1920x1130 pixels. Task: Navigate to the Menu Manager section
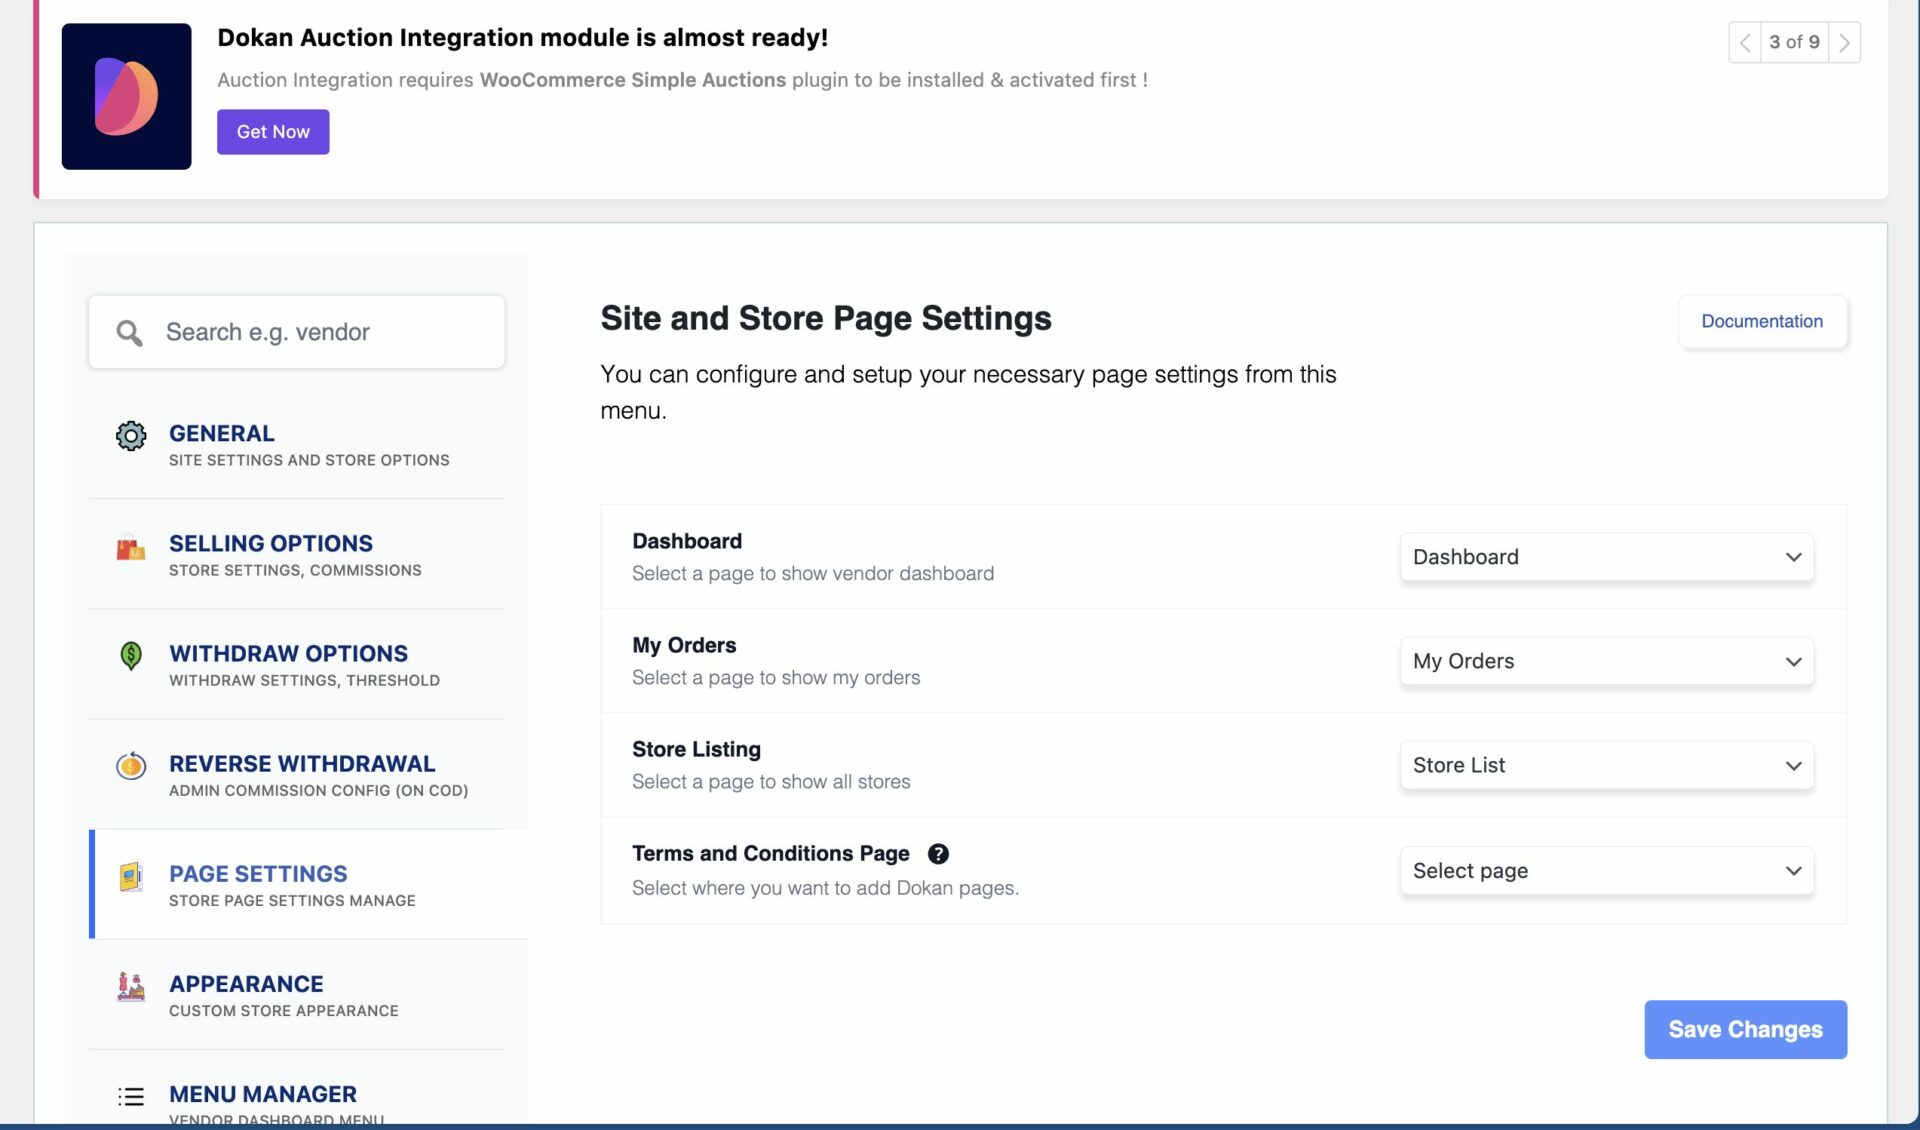pos(262,1094)
